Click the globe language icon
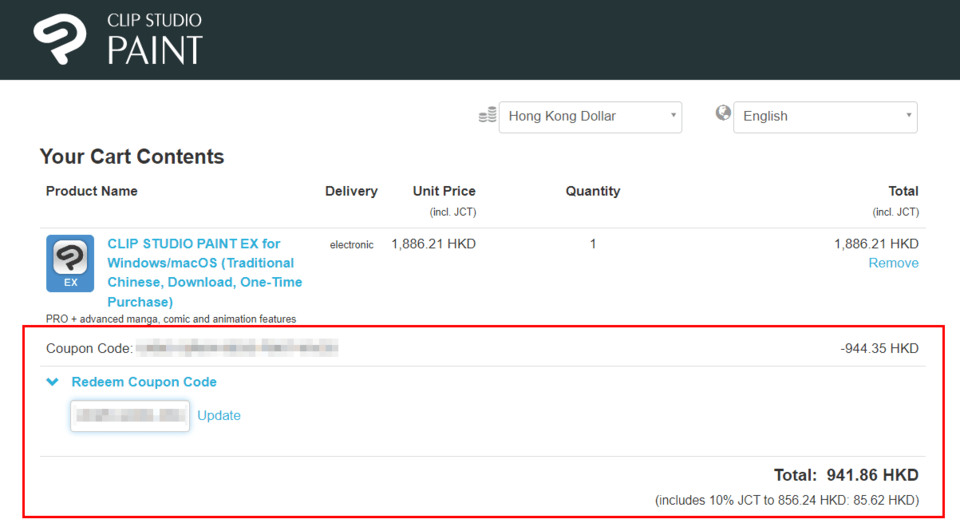The height and width of the screenshot is (531, 960). tap(723, 113)
